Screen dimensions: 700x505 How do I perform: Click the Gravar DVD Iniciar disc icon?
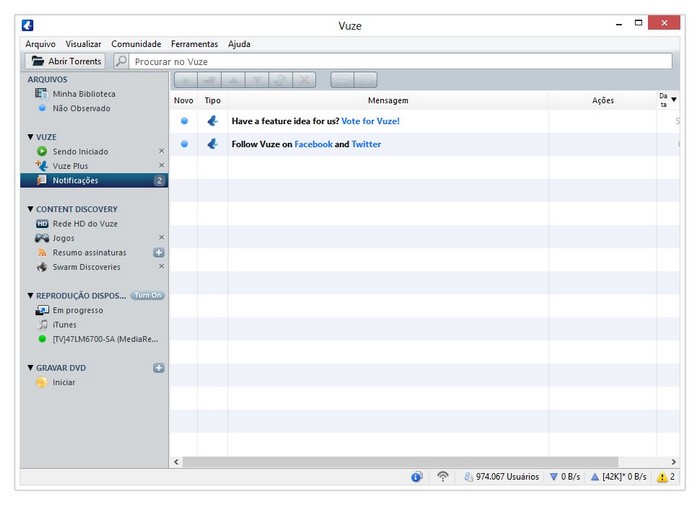pos(42,382)
